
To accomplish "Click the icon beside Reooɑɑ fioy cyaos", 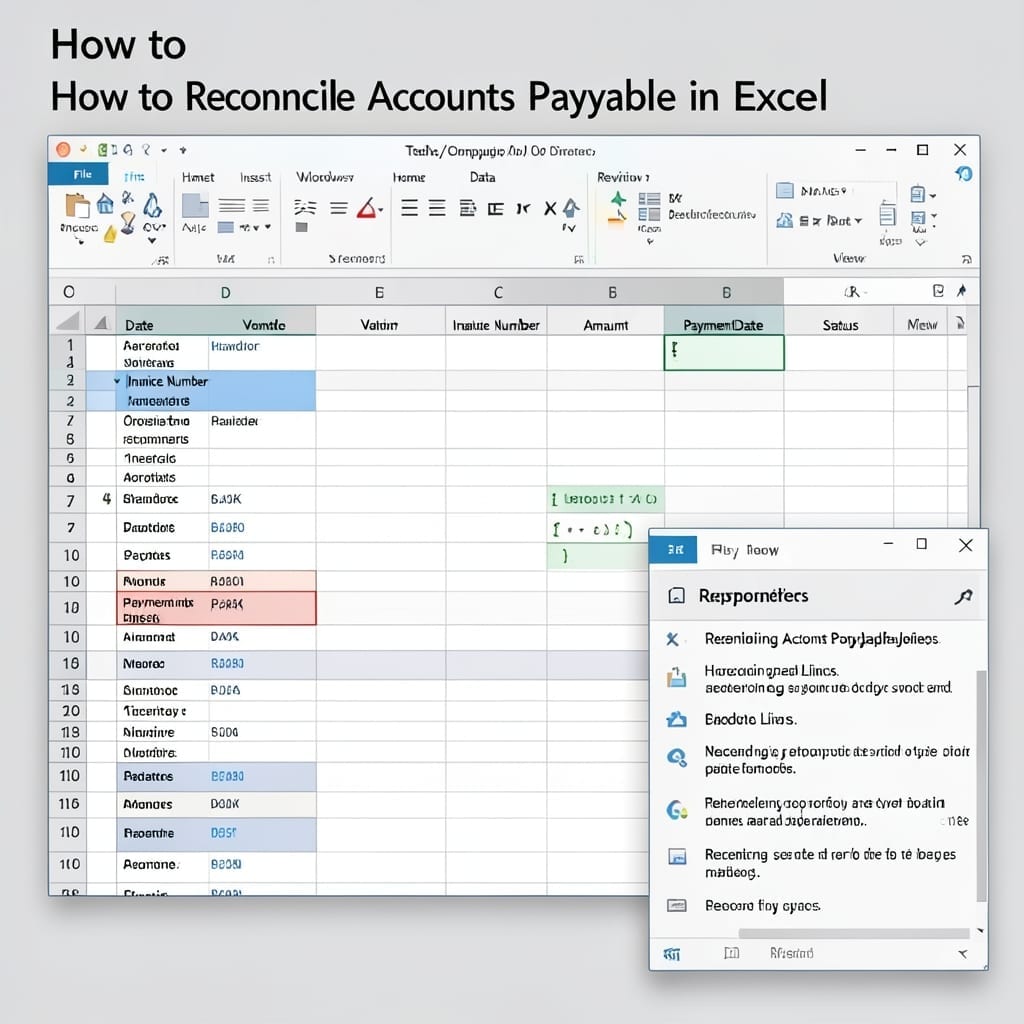I will [x=677, y=906].
